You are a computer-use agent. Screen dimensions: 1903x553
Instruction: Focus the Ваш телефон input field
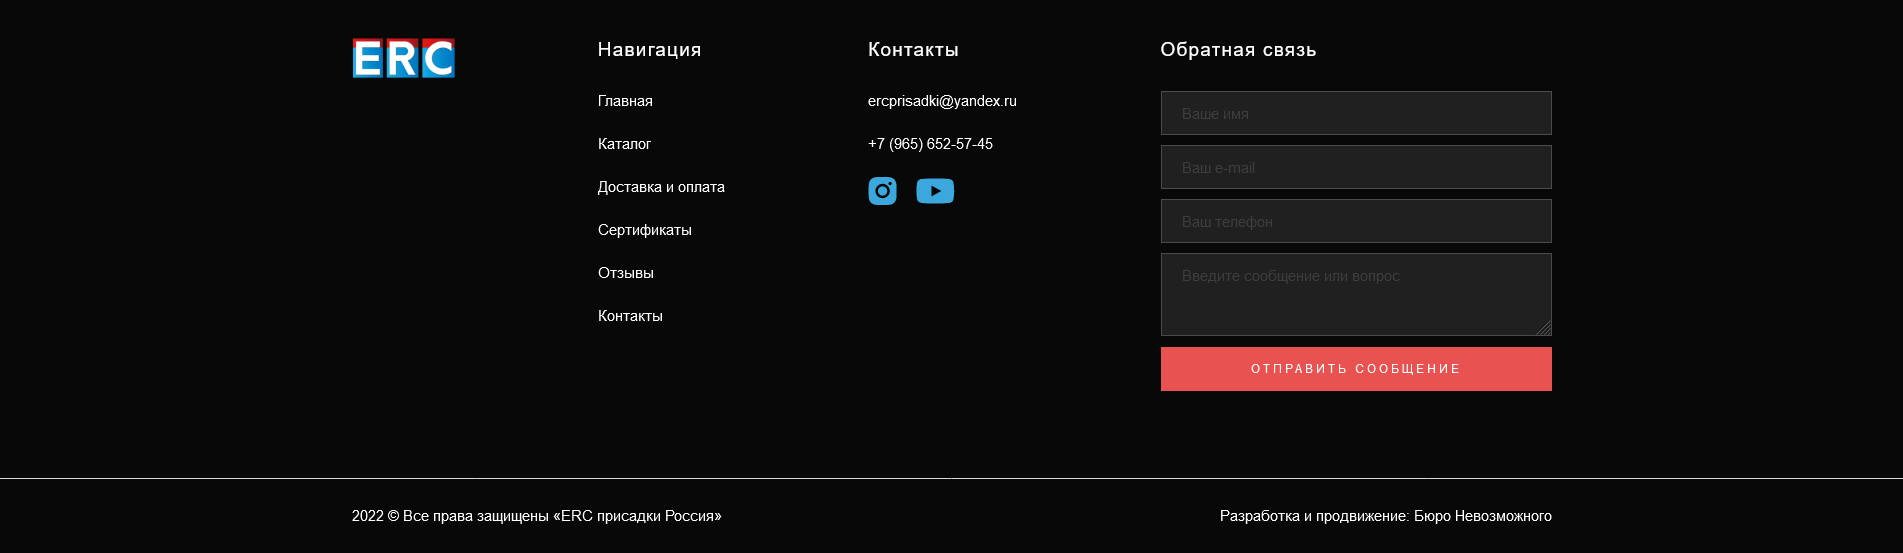click(x=1356, y=221)
